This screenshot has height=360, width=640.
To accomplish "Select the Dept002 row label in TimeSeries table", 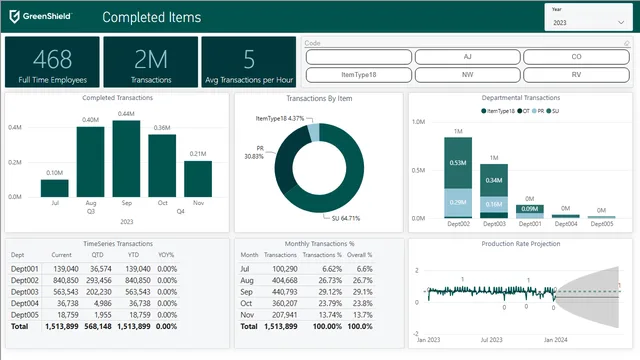I will click(x=24, y=280).
